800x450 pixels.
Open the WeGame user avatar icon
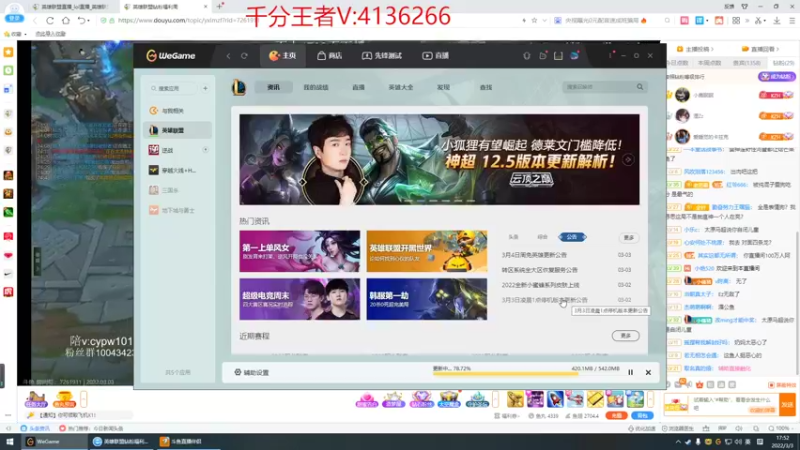tap(574, 56)
